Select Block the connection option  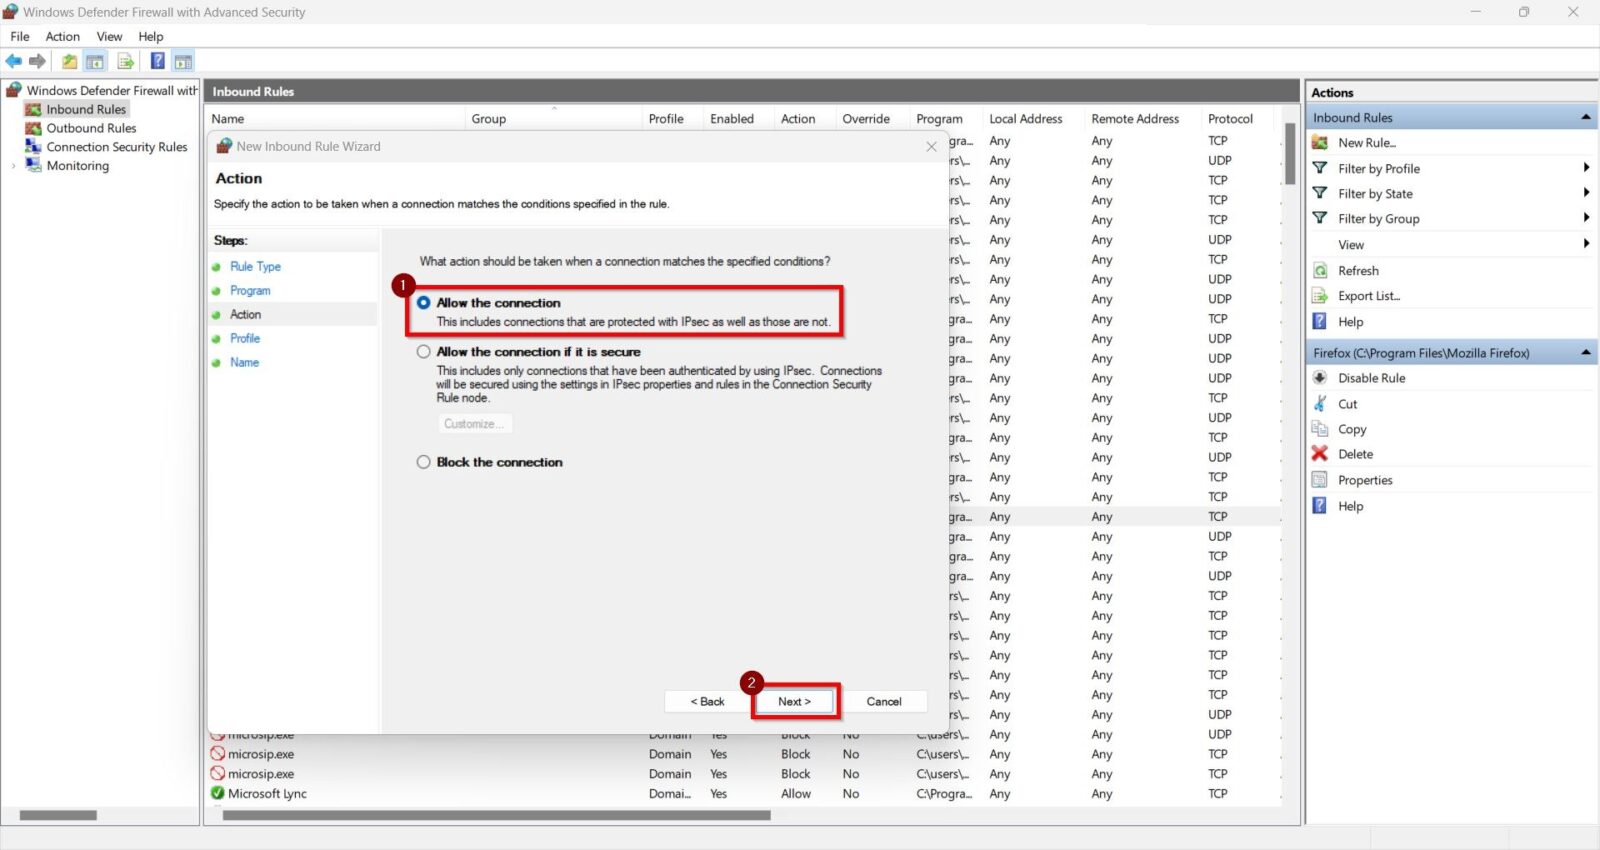tap(424, 462)
